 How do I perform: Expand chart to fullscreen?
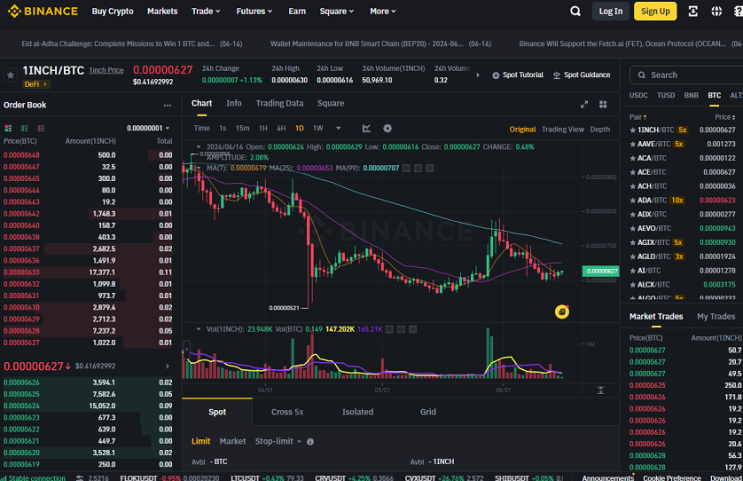(x=584, y=104)
